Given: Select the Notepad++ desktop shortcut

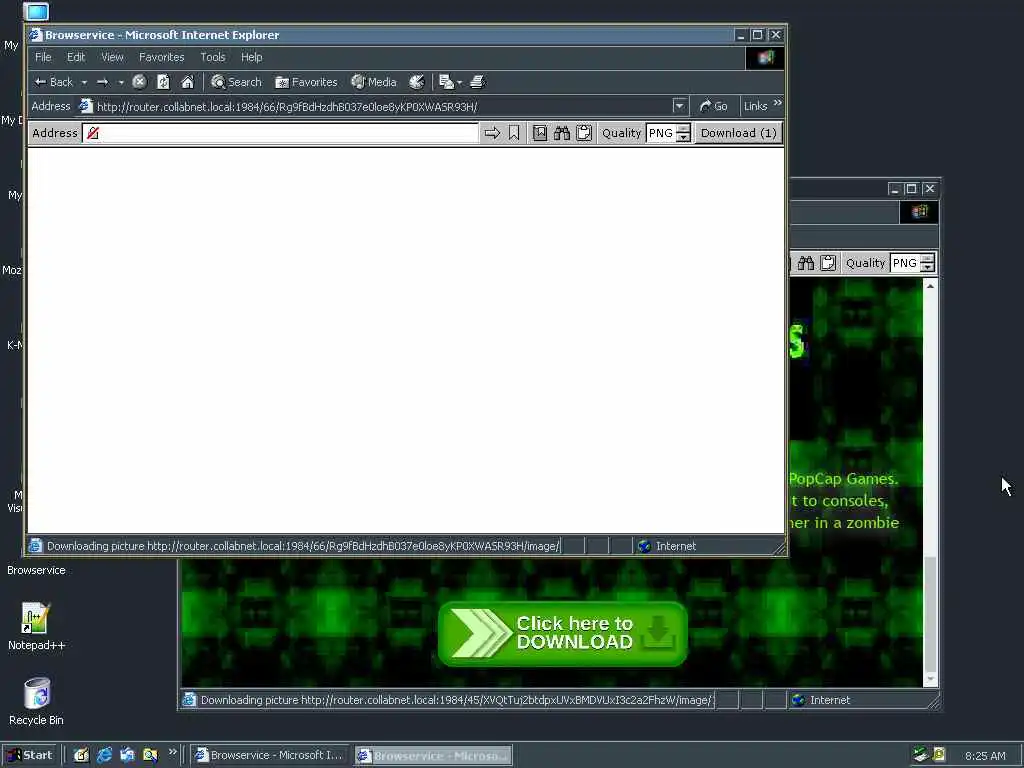Looking at the screenshot, I should tap(36, 626).
